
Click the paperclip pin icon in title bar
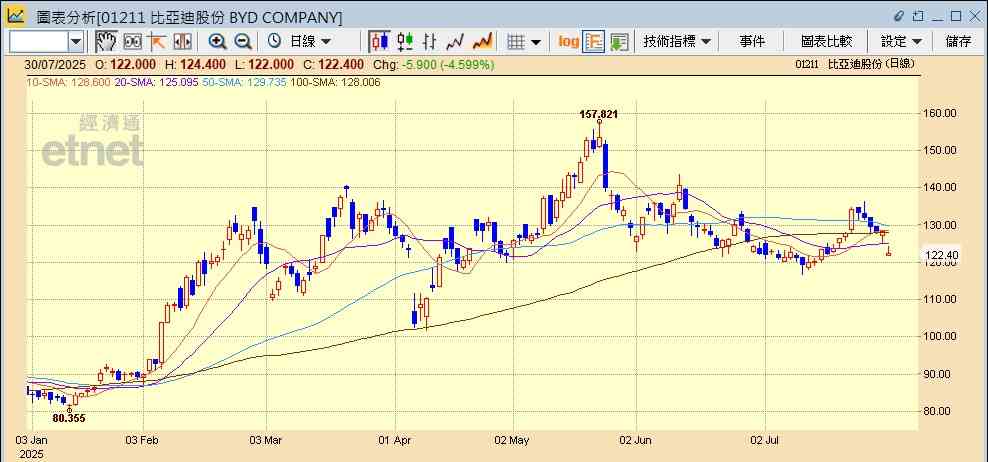[x=899, y=16]
